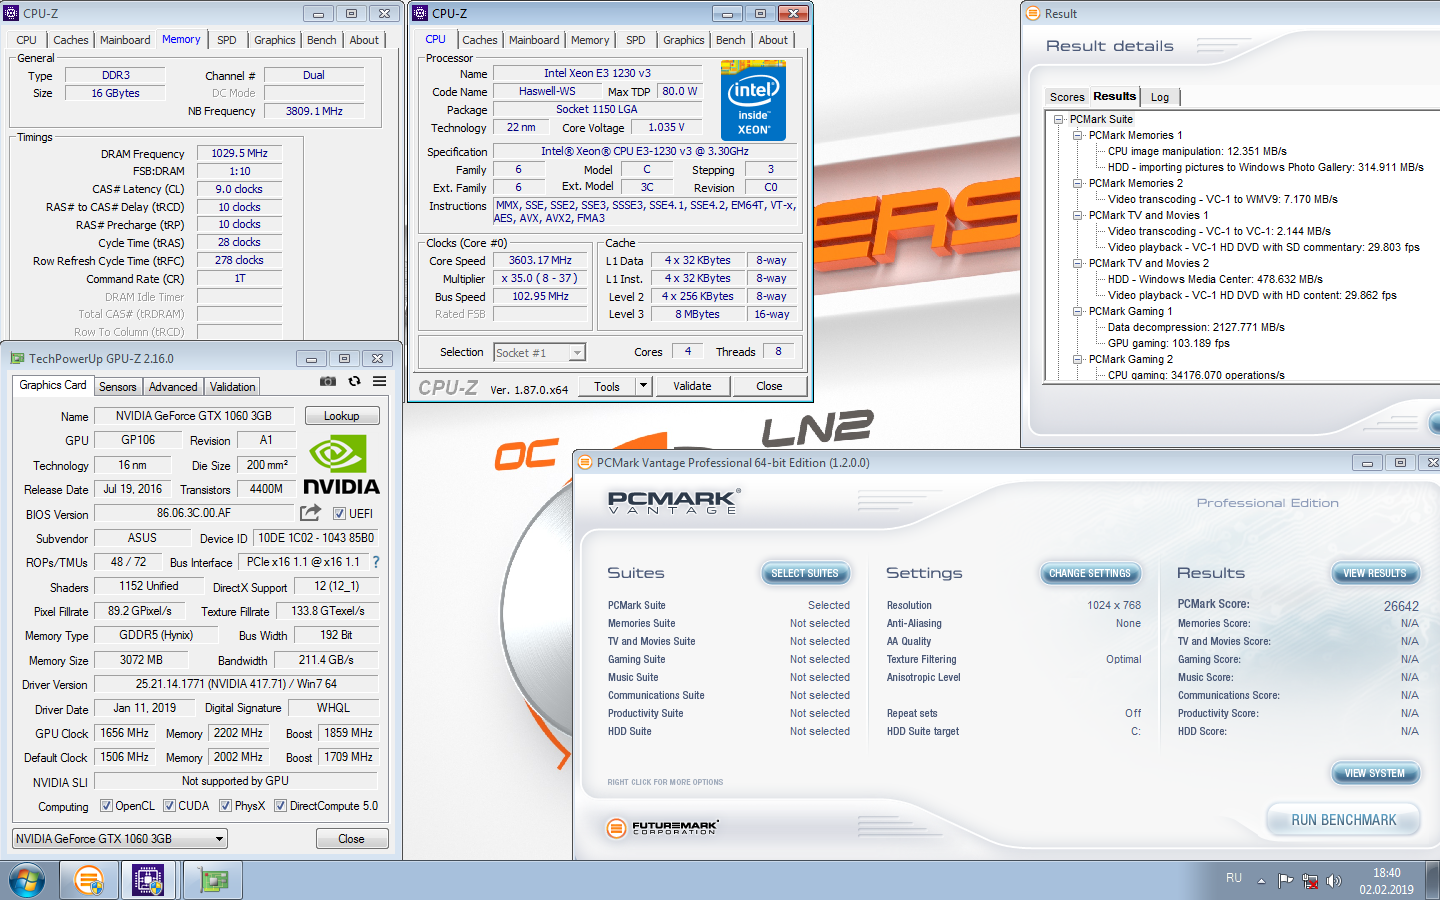This screenshot has height=900, width=1440.
Task: Click the CPU-Z Memory window title icon
Action: point(12,13)
